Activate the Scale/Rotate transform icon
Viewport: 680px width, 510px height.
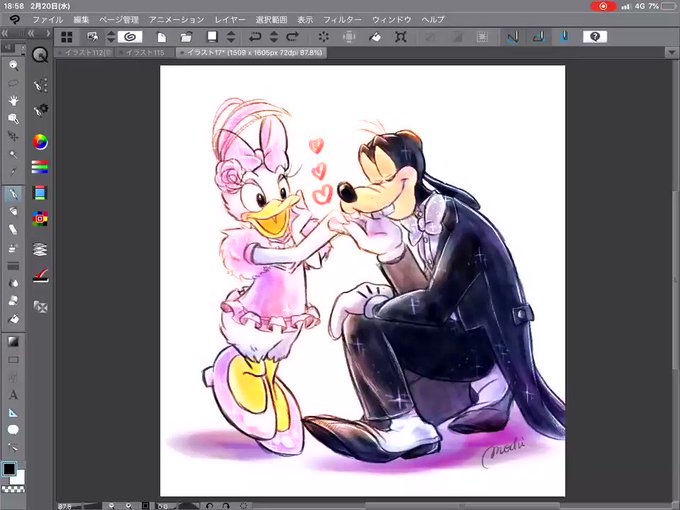(401, 37)
